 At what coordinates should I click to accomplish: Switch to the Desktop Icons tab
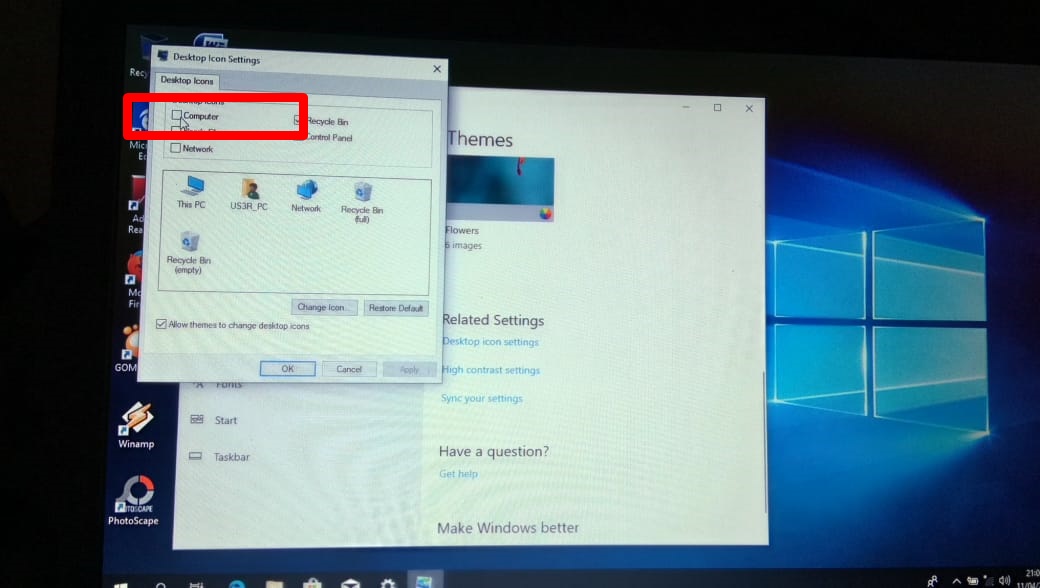(186, 81)
